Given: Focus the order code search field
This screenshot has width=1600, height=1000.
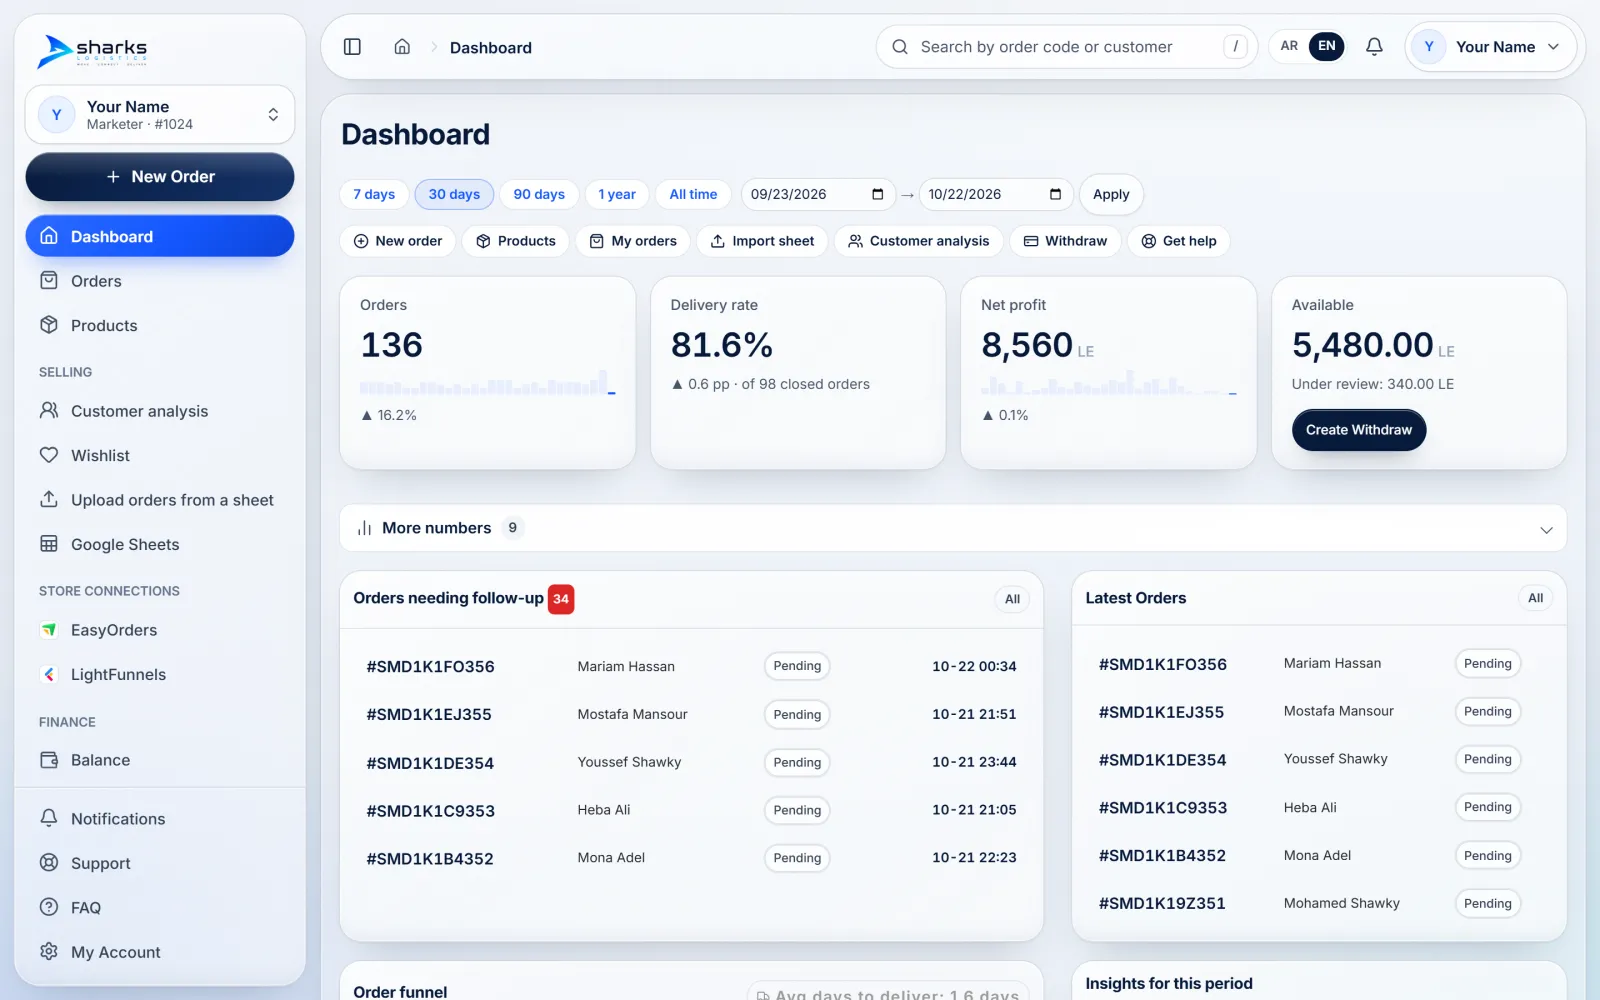Looking at the screenshot, I should pyautogui.click(x=1067, y=47).
